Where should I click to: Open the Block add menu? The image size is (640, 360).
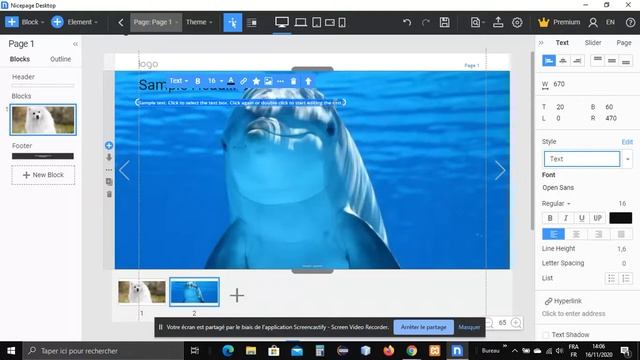24,22
